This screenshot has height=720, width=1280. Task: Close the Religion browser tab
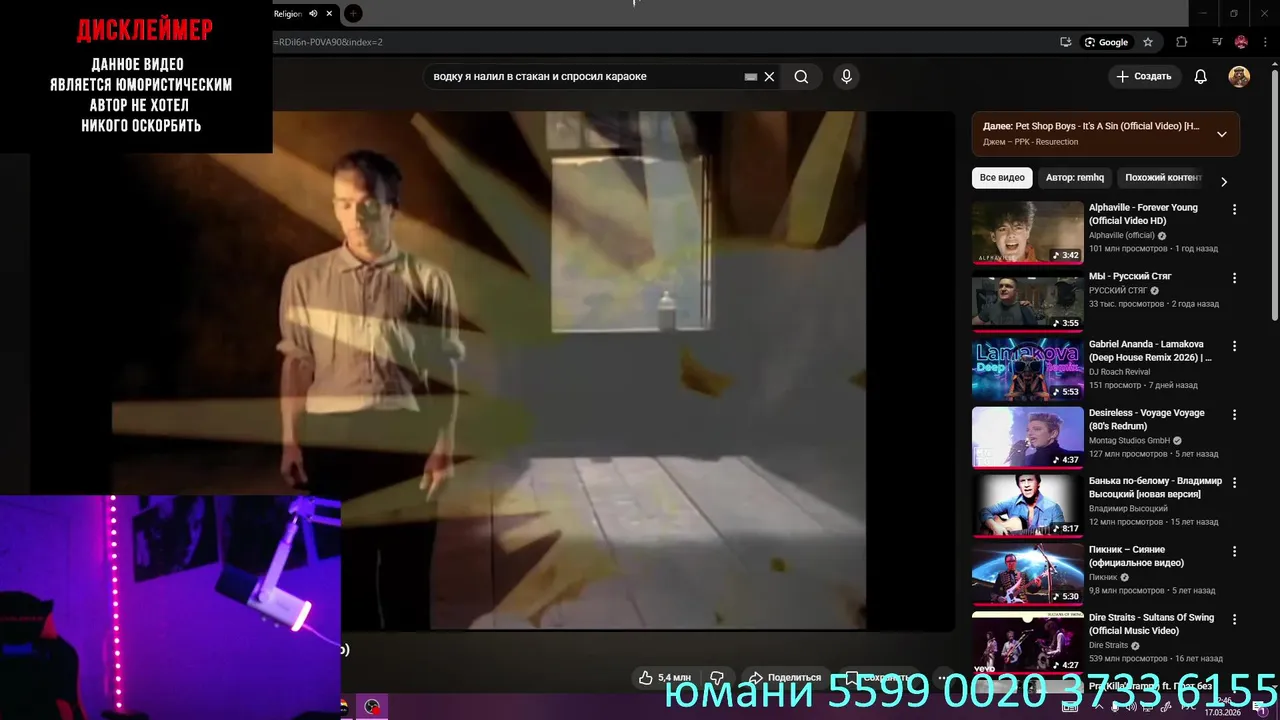329,14
